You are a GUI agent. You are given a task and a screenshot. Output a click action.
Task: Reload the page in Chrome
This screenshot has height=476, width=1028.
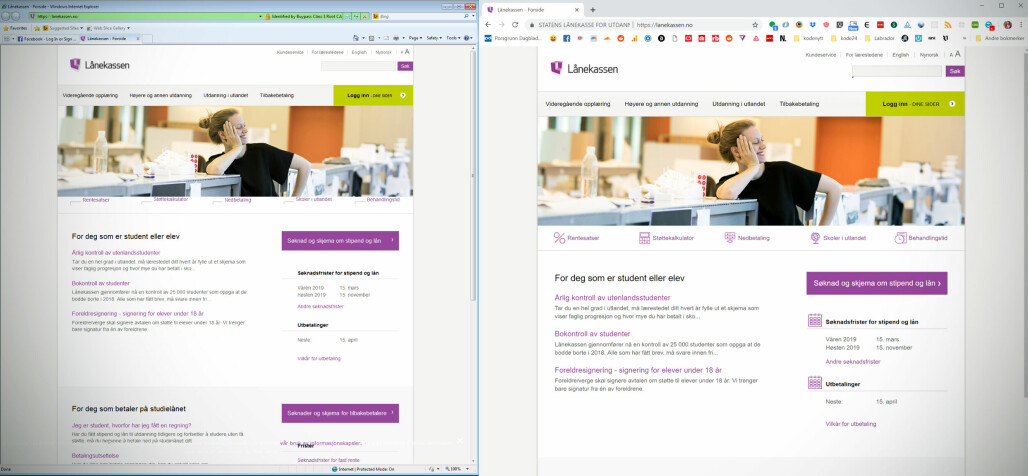point(515,25)
